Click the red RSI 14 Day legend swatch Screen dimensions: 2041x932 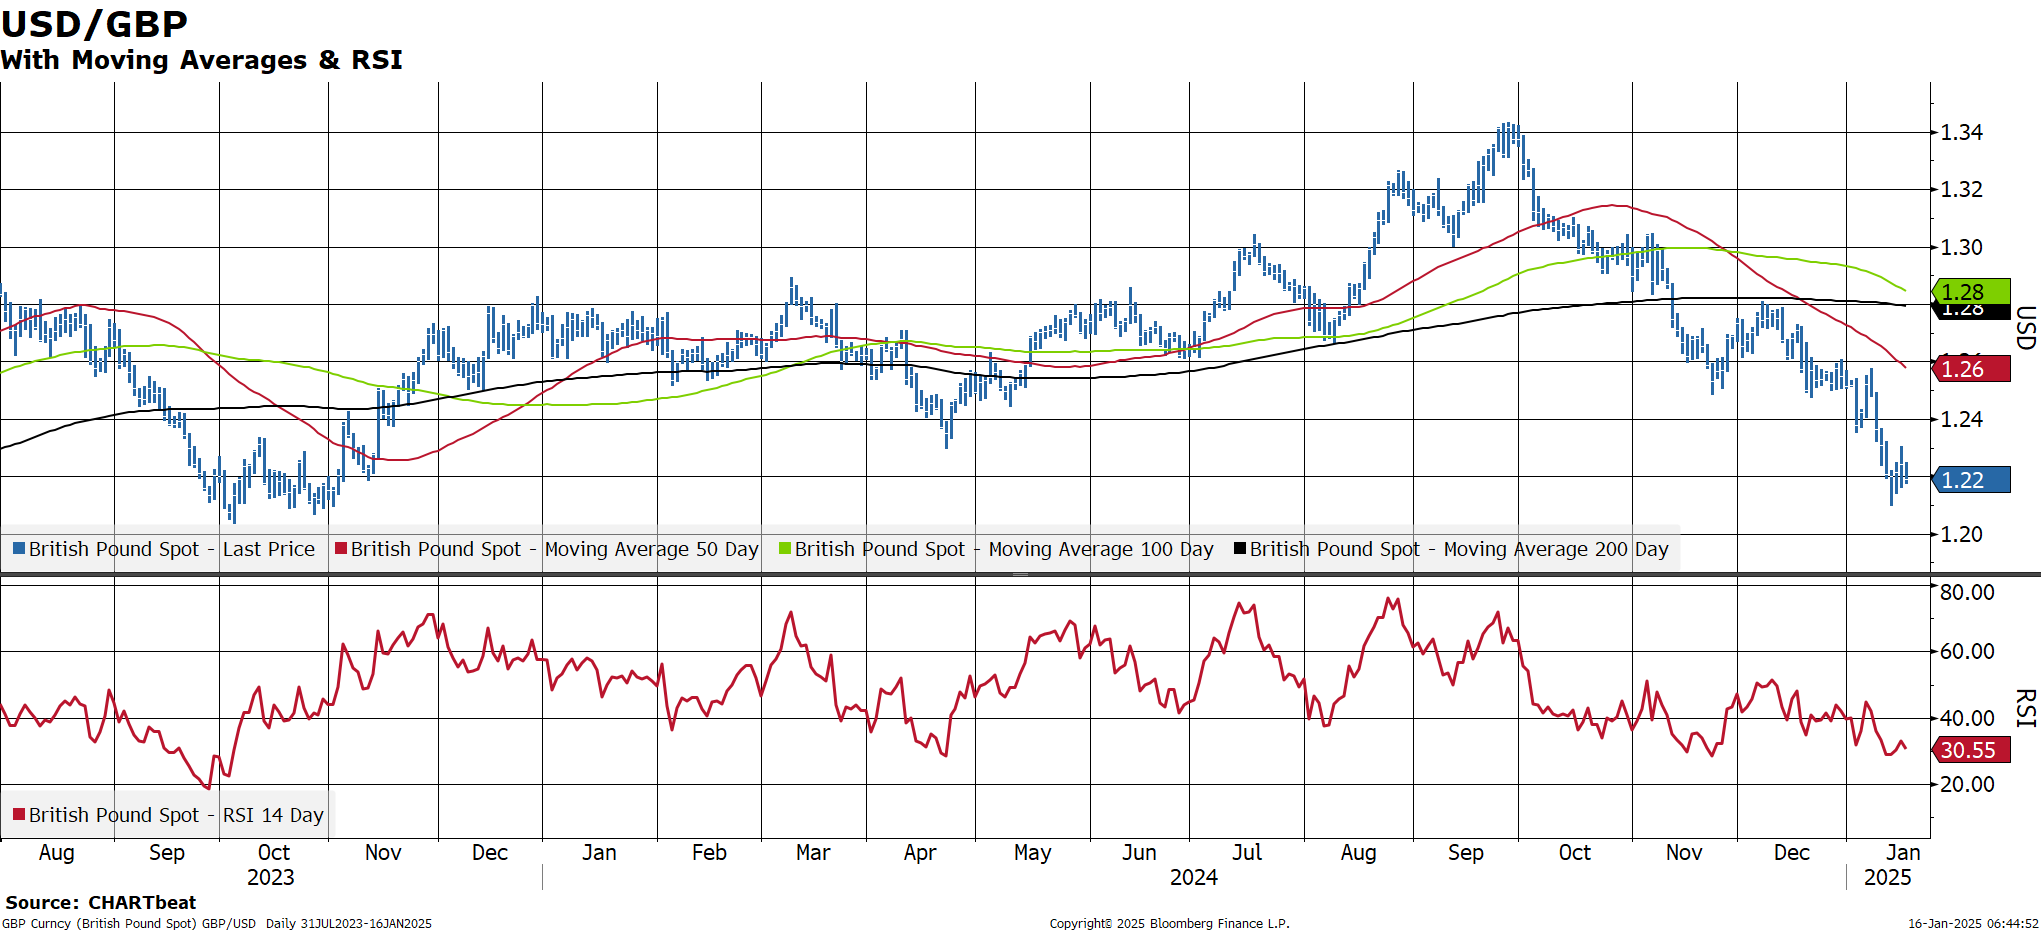point(19,814)
